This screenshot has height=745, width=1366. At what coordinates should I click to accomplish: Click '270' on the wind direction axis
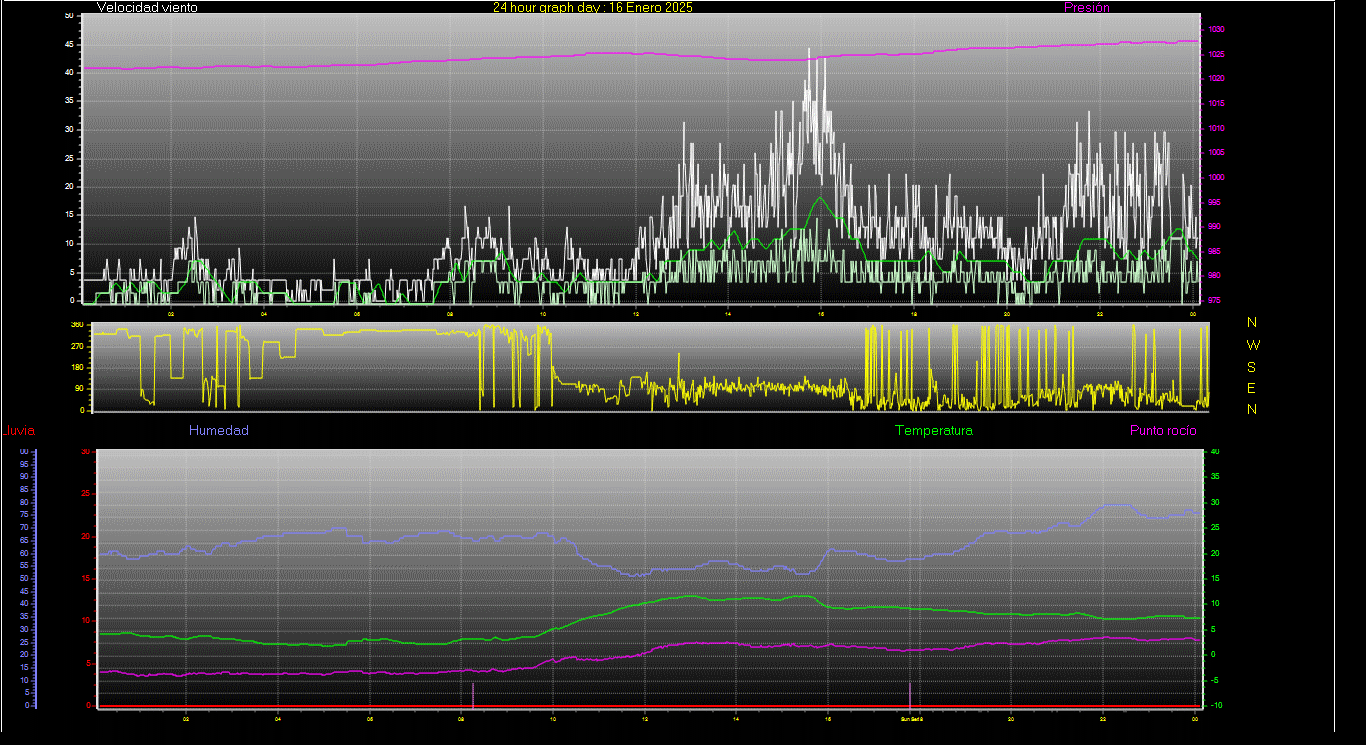point(77,346)
